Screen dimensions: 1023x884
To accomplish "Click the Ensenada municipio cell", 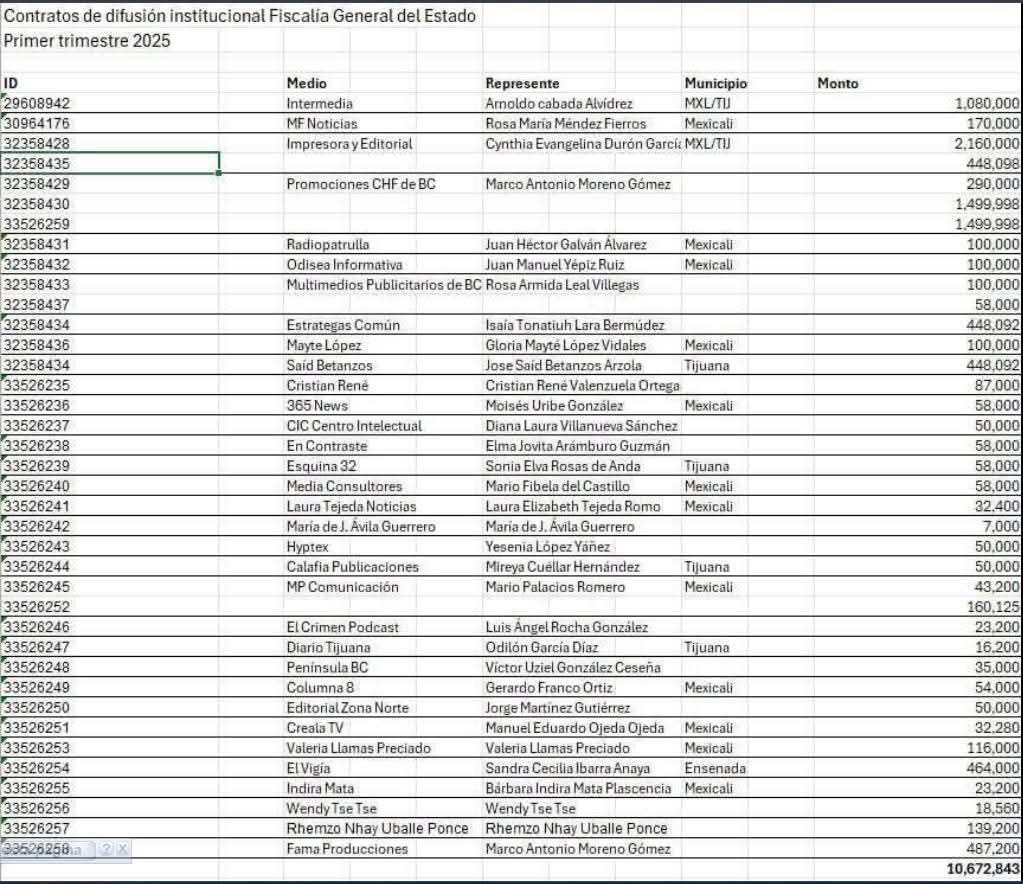I will point(714,768).
